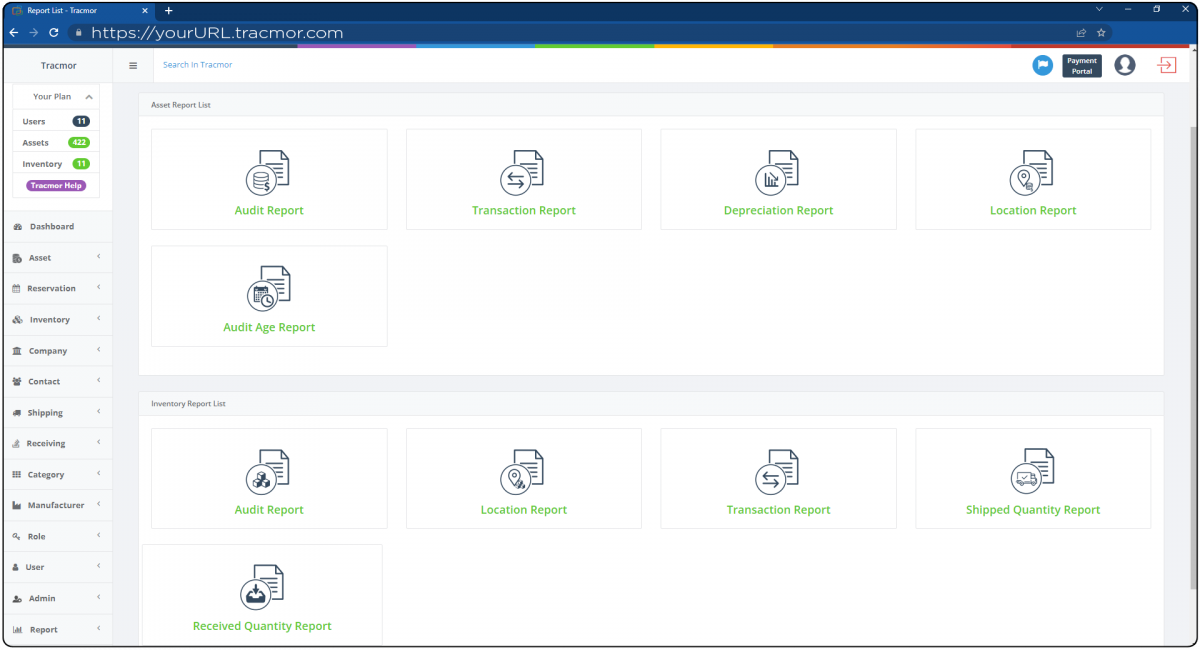Click the Shipping truck sidebar icon
The width and height of the screenshot is (1200, 650).
point(18,413)
